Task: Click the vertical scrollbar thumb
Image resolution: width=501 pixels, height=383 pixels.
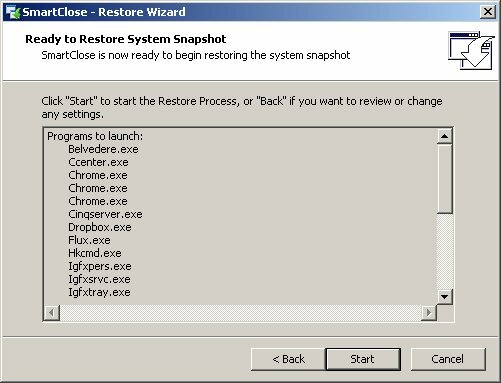Action: click(444, 179)
